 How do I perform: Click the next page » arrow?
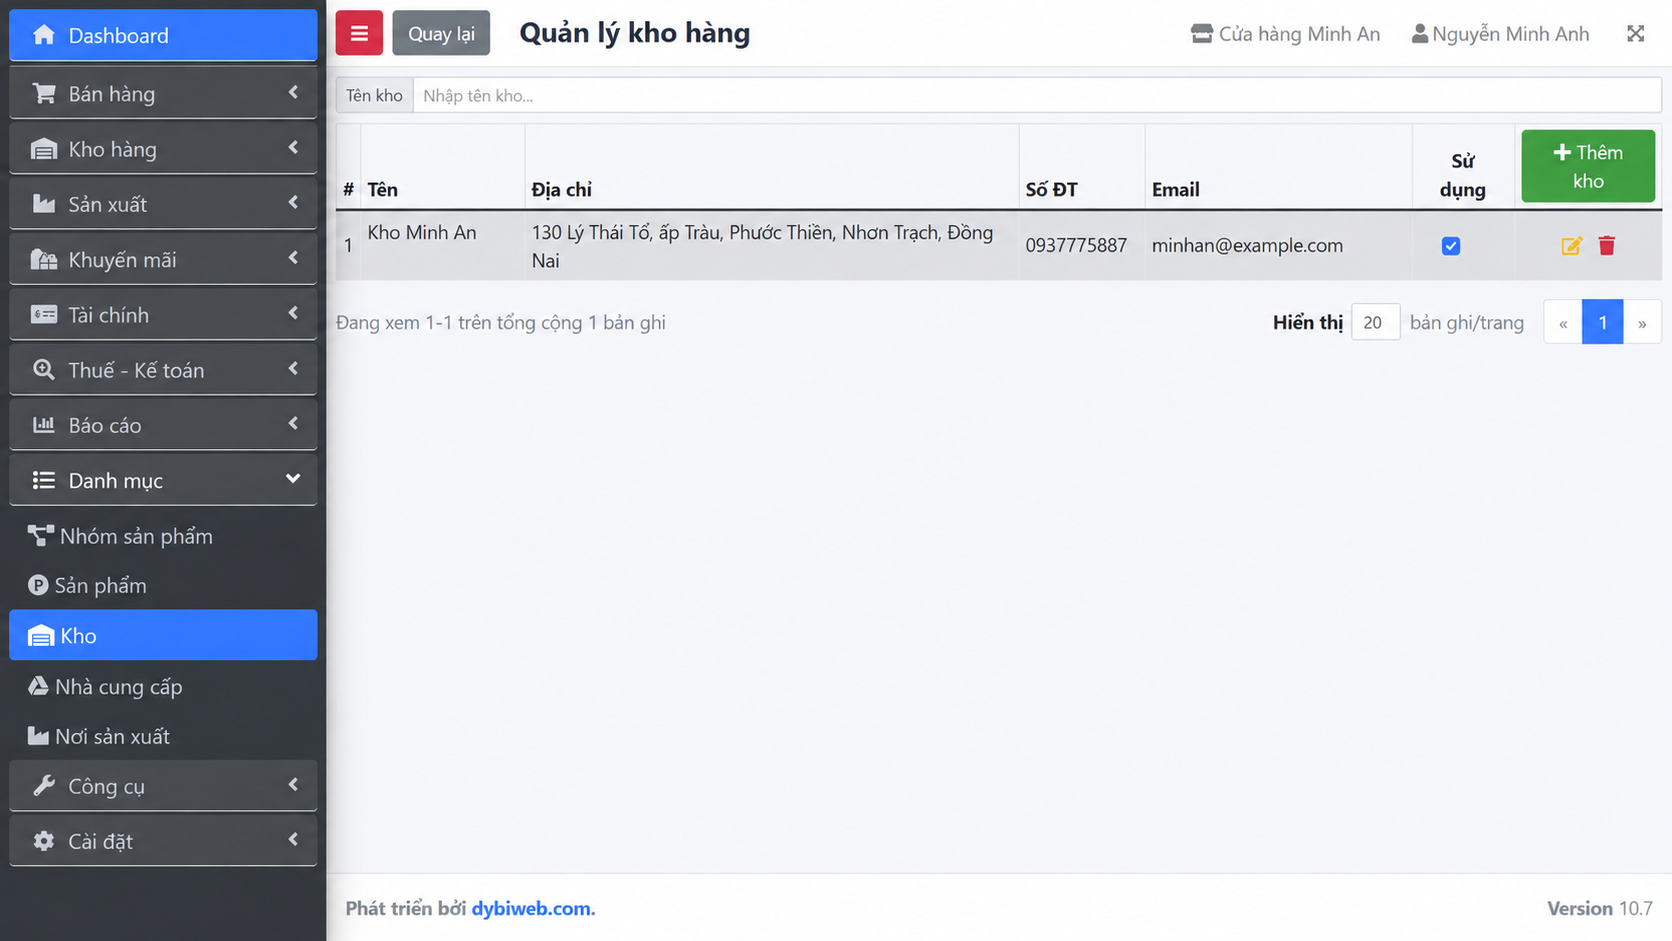(1642, 323)
